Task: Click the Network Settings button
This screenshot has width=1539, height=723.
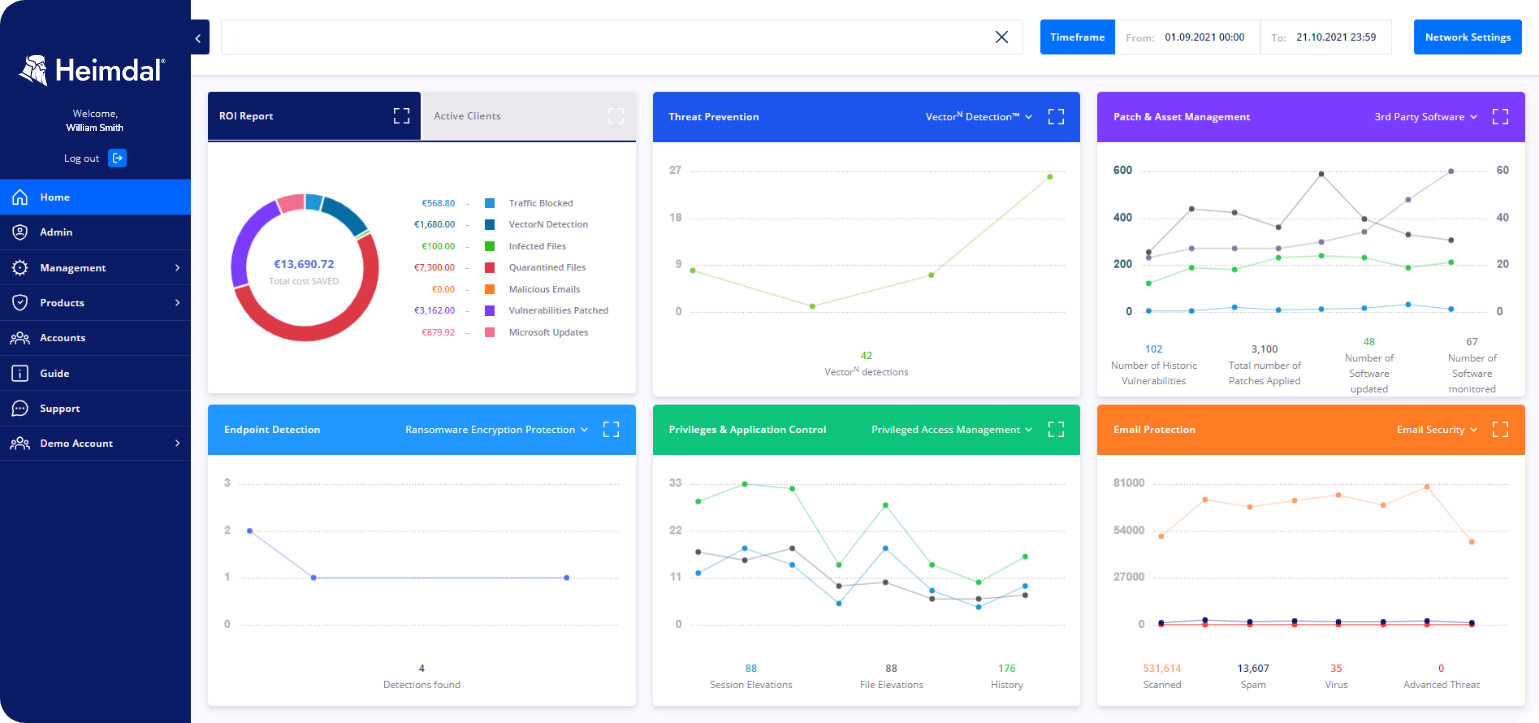Action: click(x=1467, y=37)
